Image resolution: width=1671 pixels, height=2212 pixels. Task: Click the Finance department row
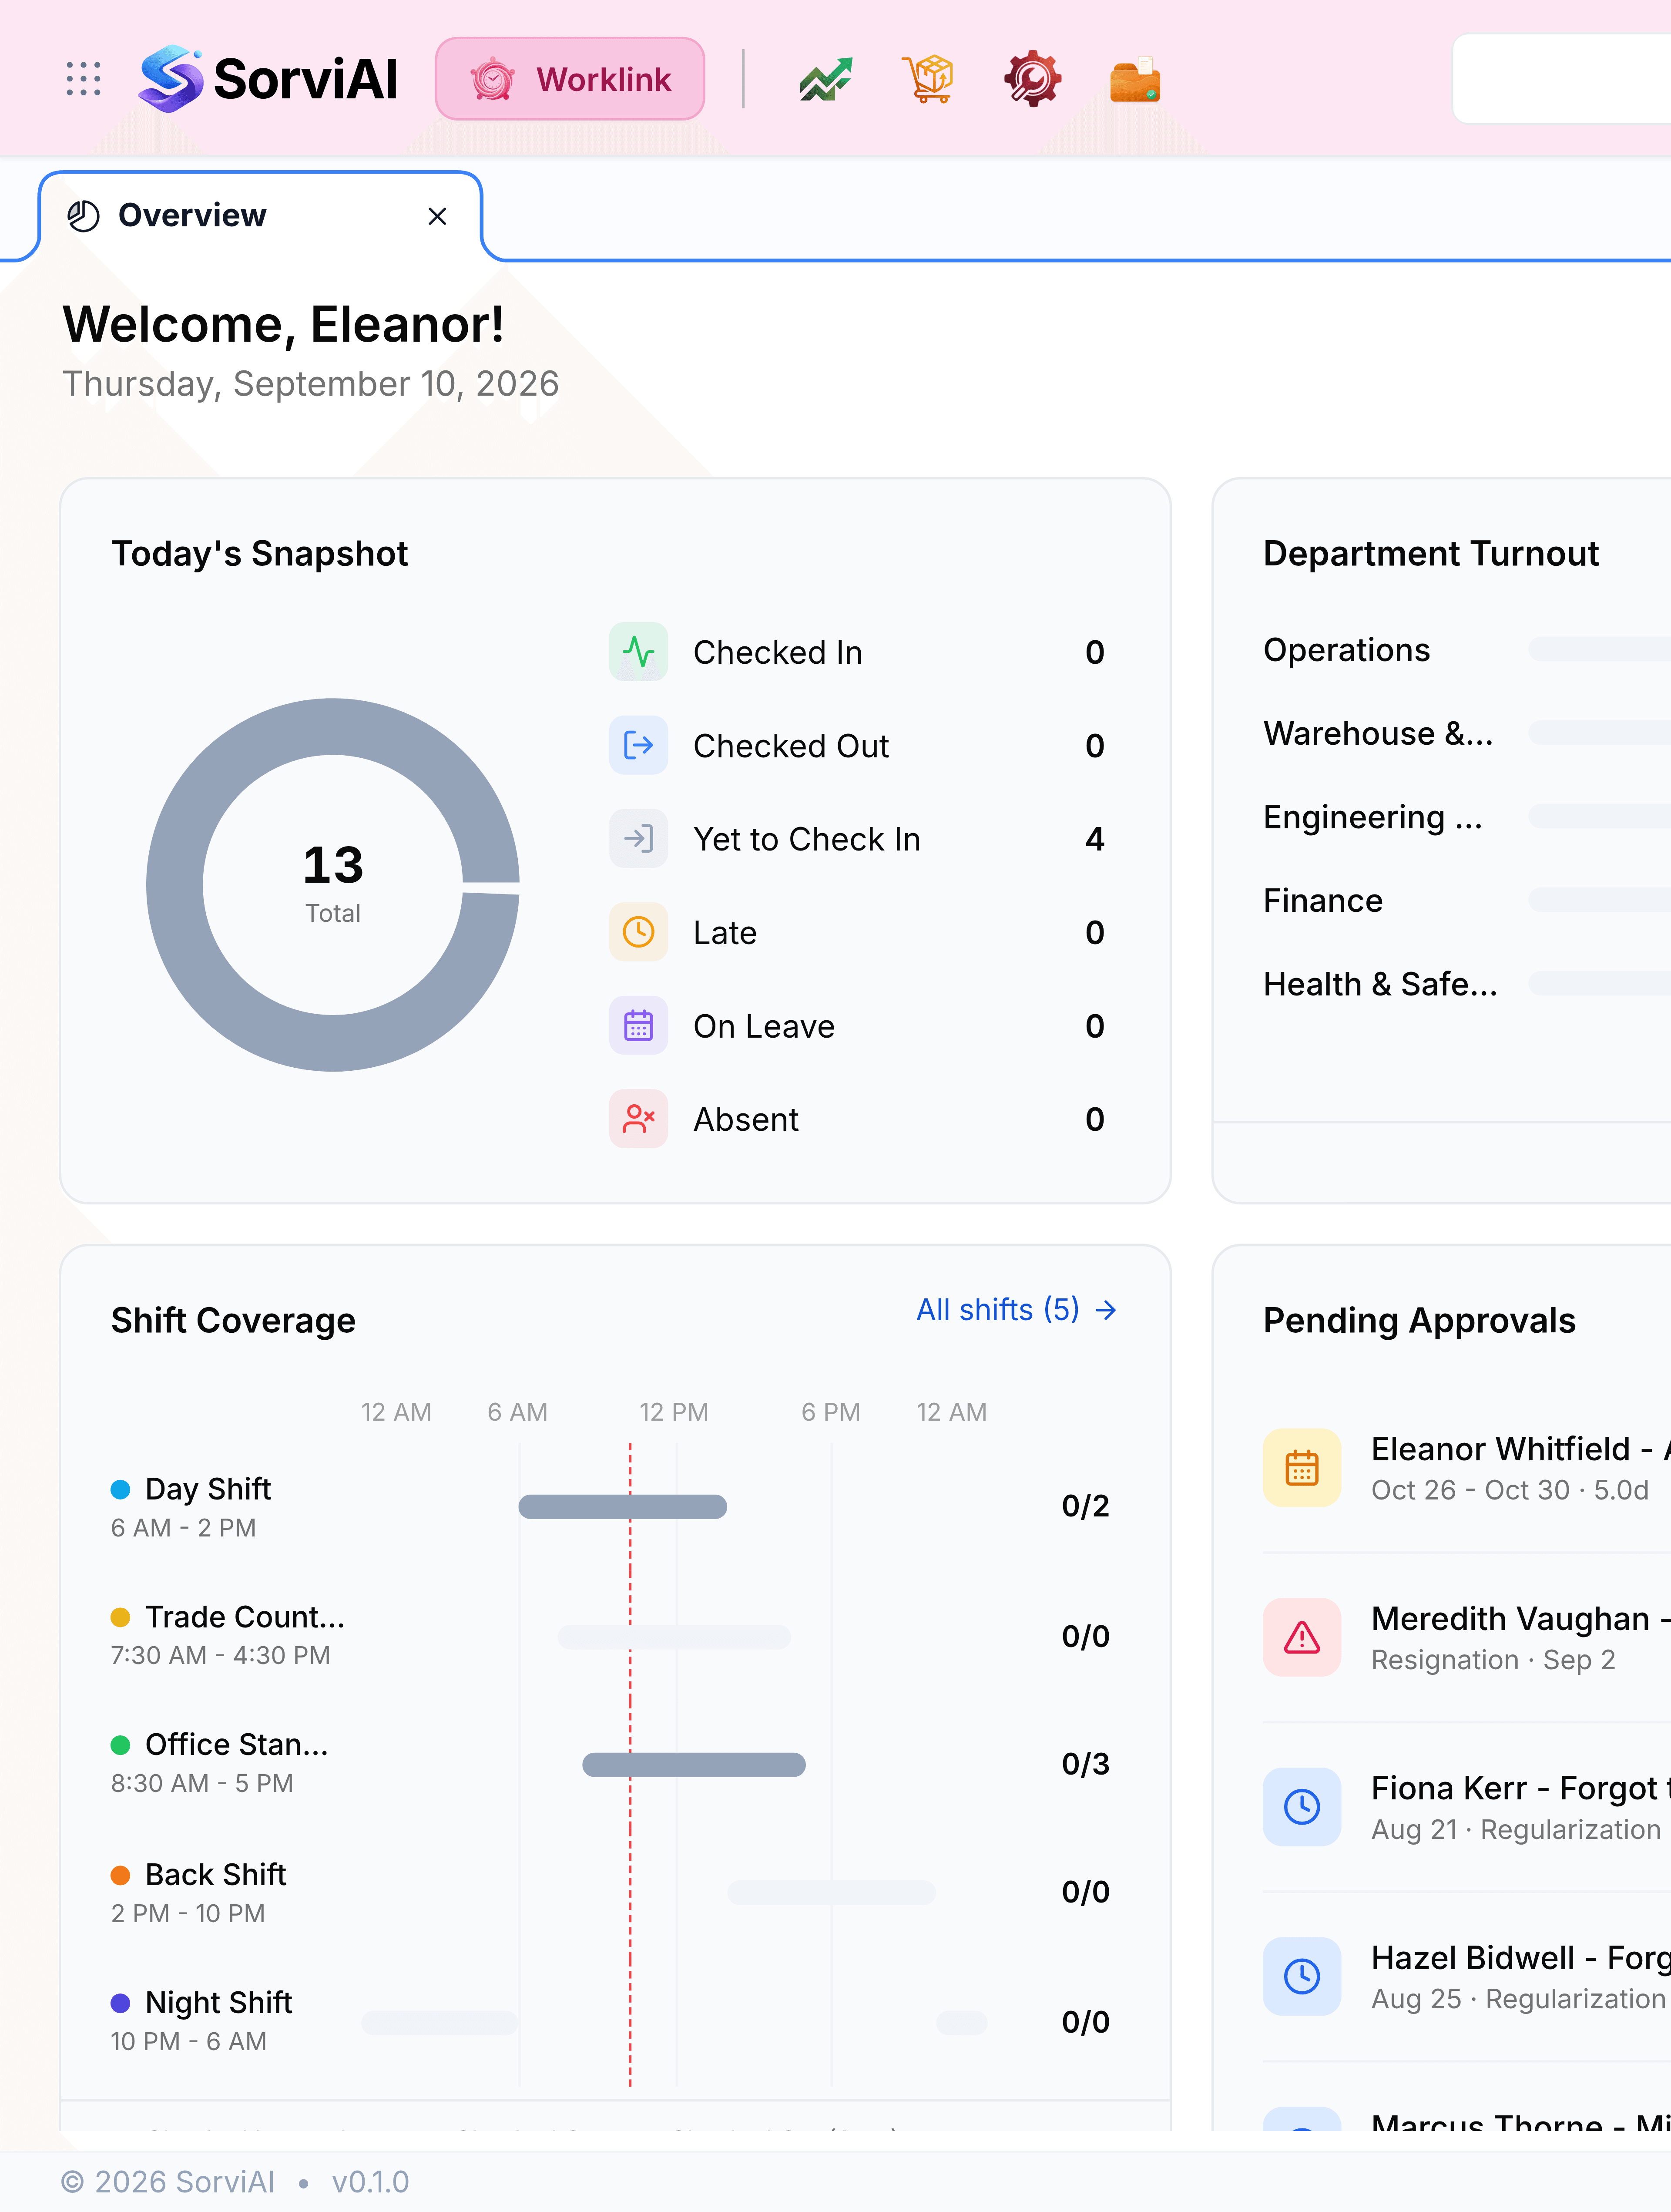[1467, 900]
